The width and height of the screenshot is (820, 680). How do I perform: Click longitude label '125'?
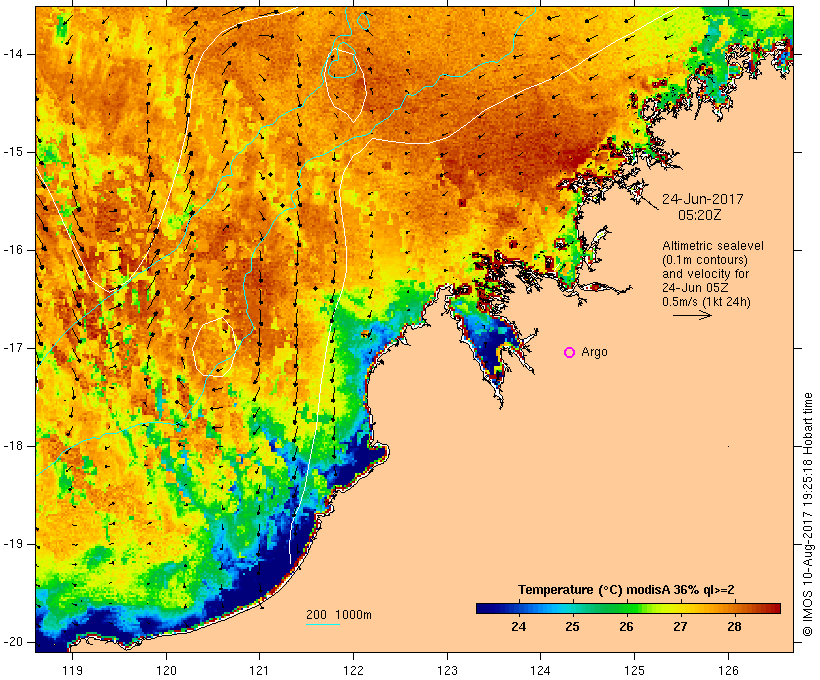(634, 671)
